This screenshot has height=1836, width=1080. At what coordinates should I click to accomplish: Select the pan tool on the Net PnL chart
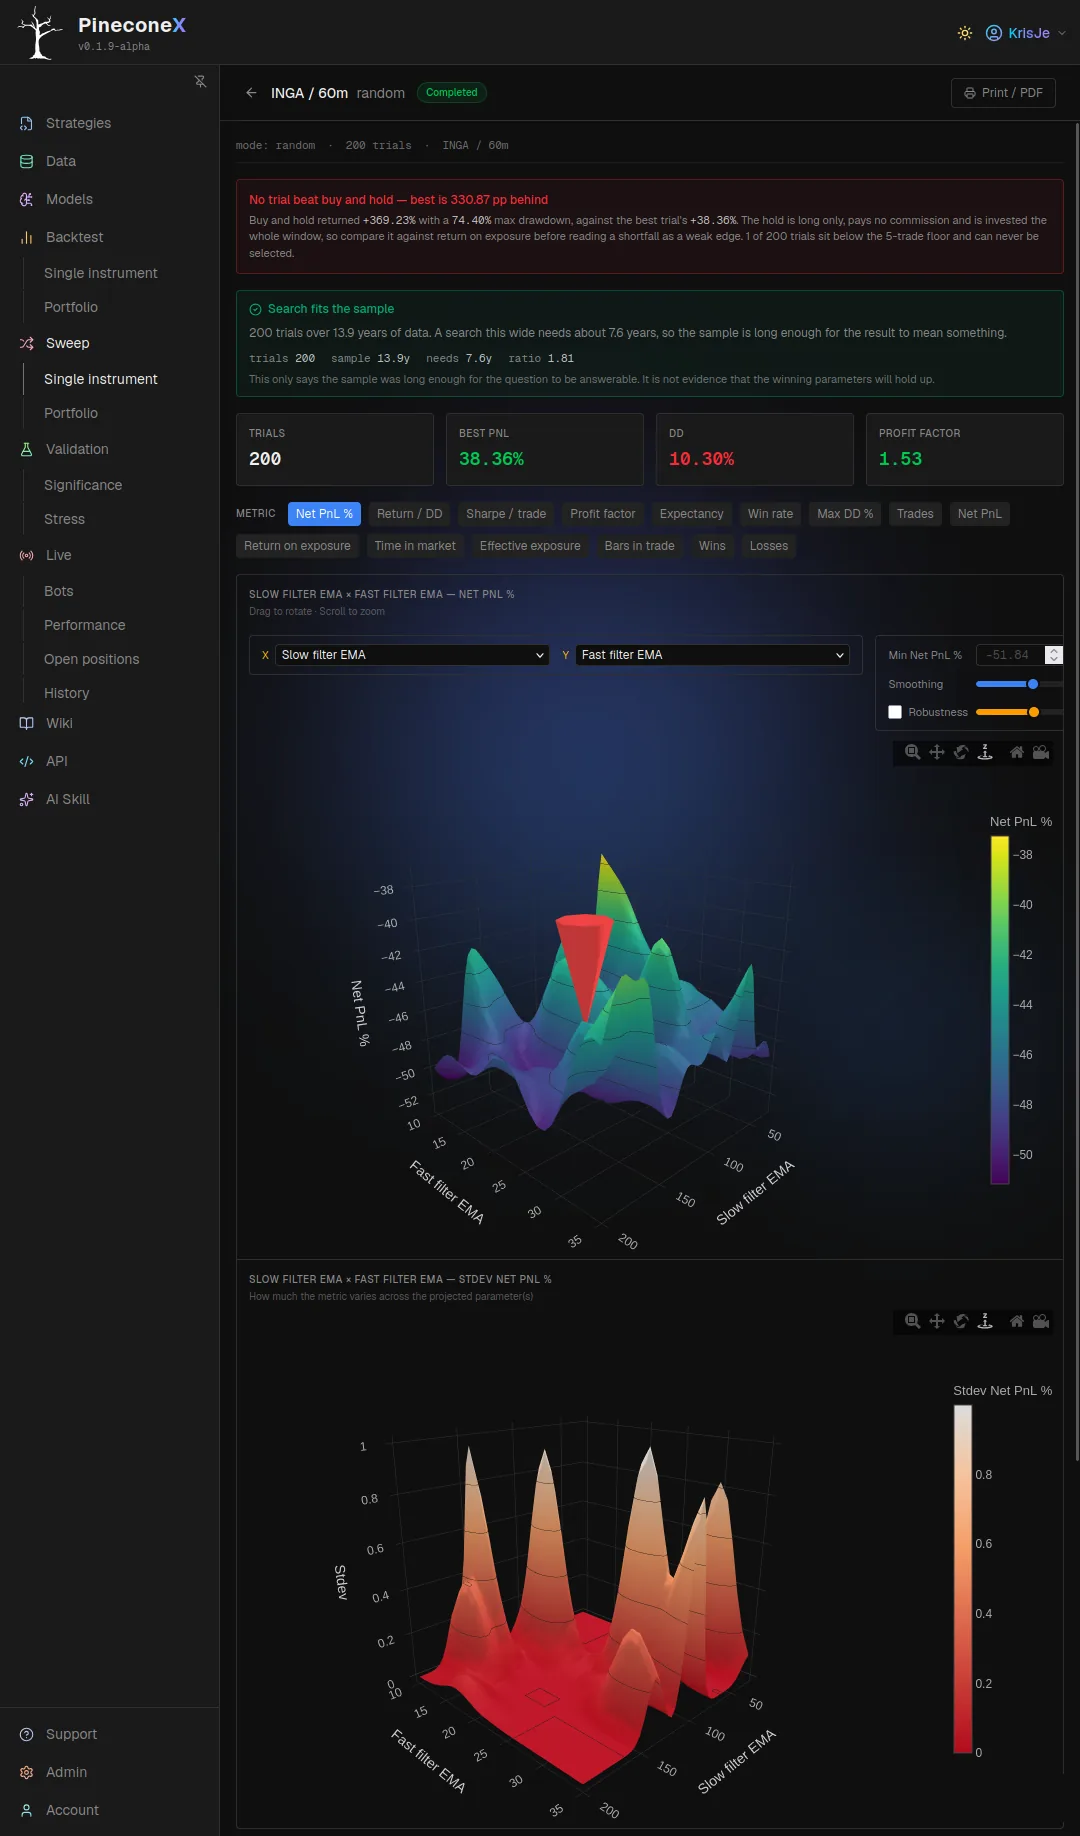[x=937, y=752]
